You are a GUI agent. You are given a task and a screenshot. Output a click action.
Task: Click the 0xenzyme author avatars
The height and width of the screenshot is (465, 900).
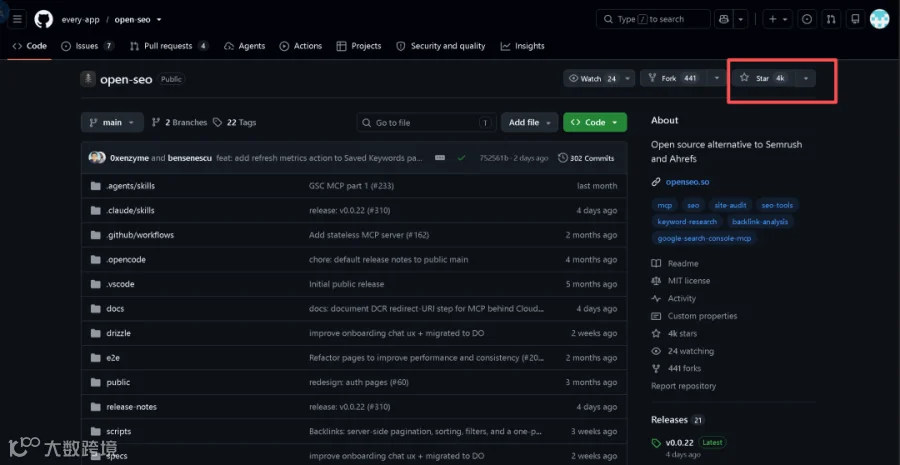(x=97, y=158)
